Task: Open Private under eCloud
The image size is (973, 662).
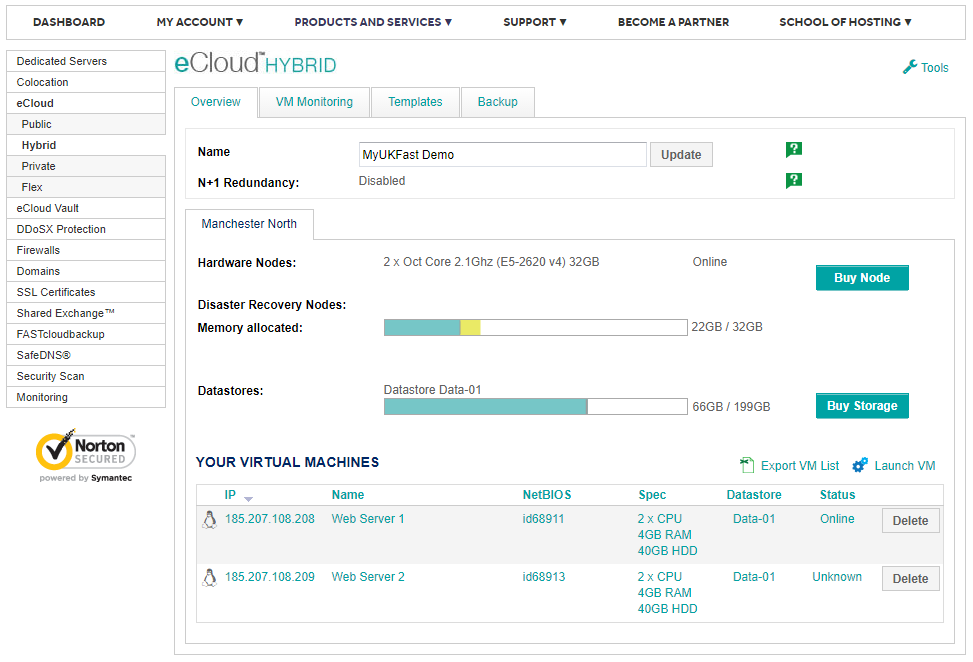Action: (x=86, y=166)
